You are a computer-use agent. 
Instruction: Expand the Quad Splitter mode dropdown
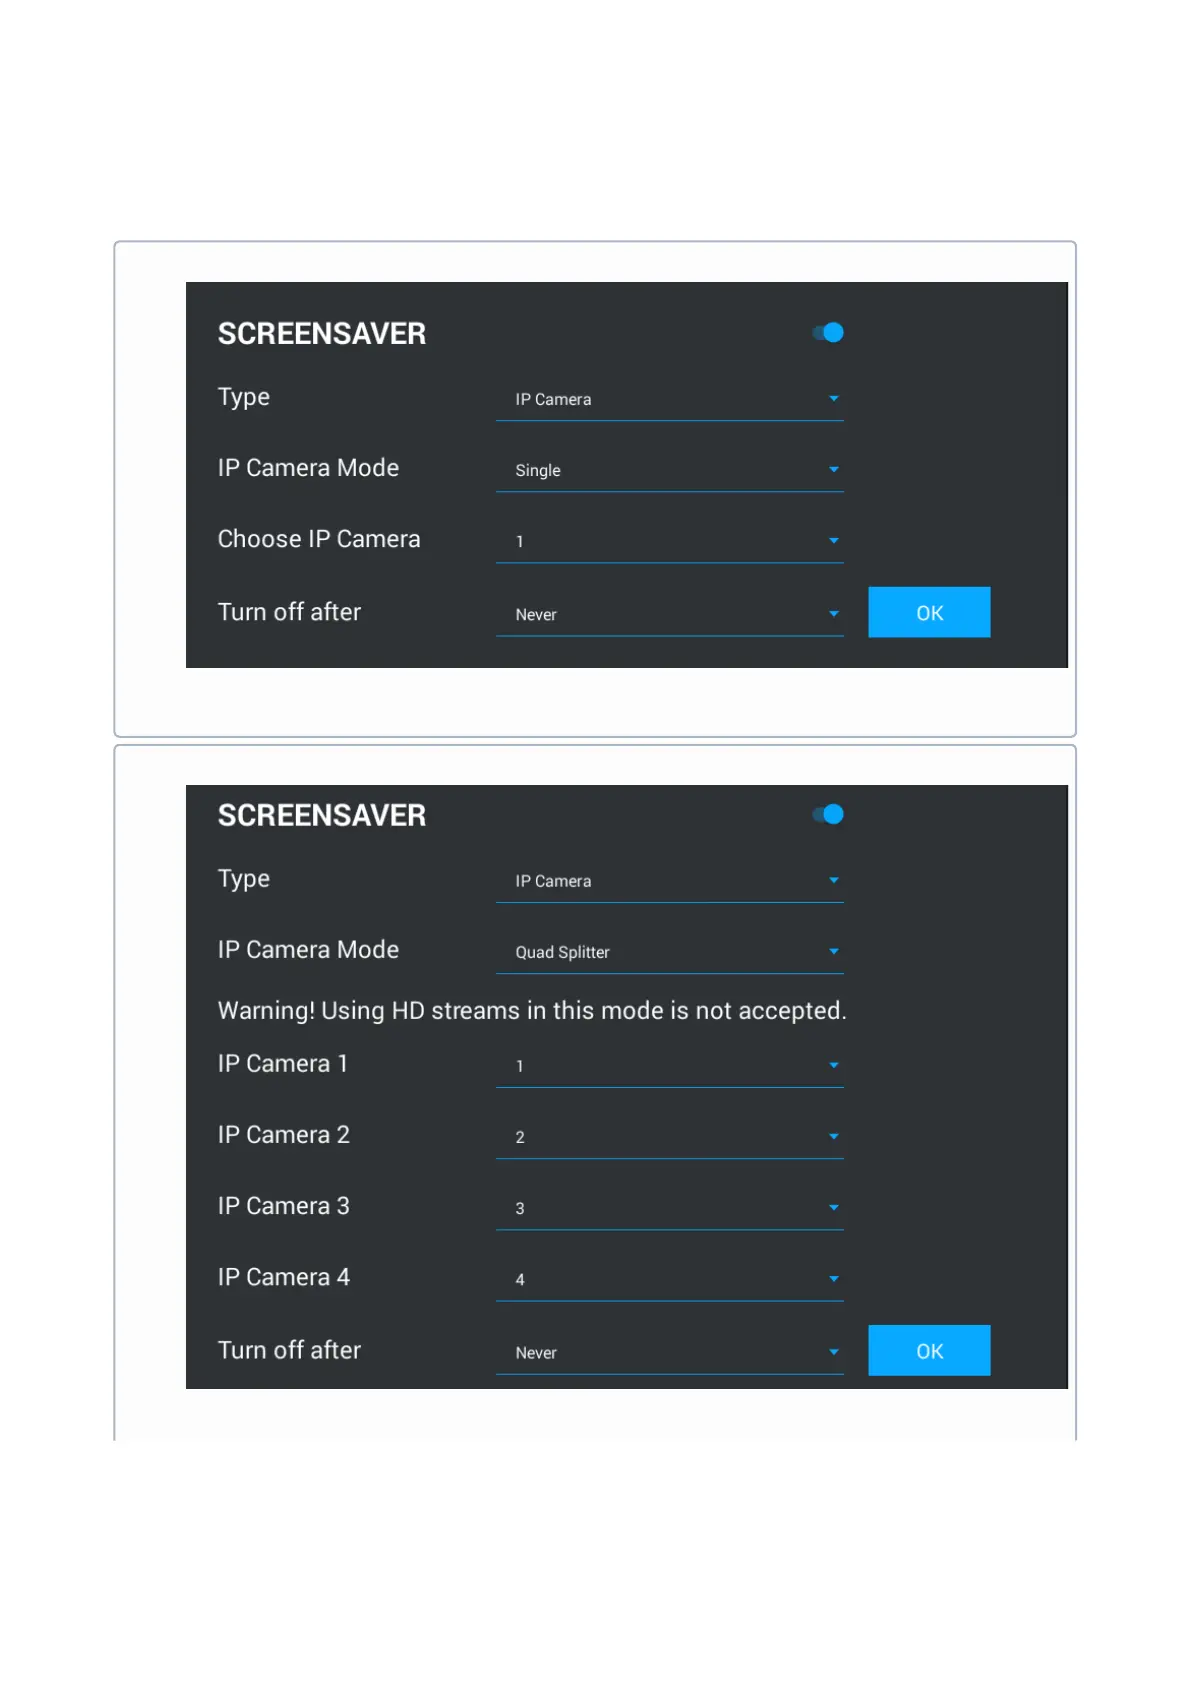[x=669, y=953]
